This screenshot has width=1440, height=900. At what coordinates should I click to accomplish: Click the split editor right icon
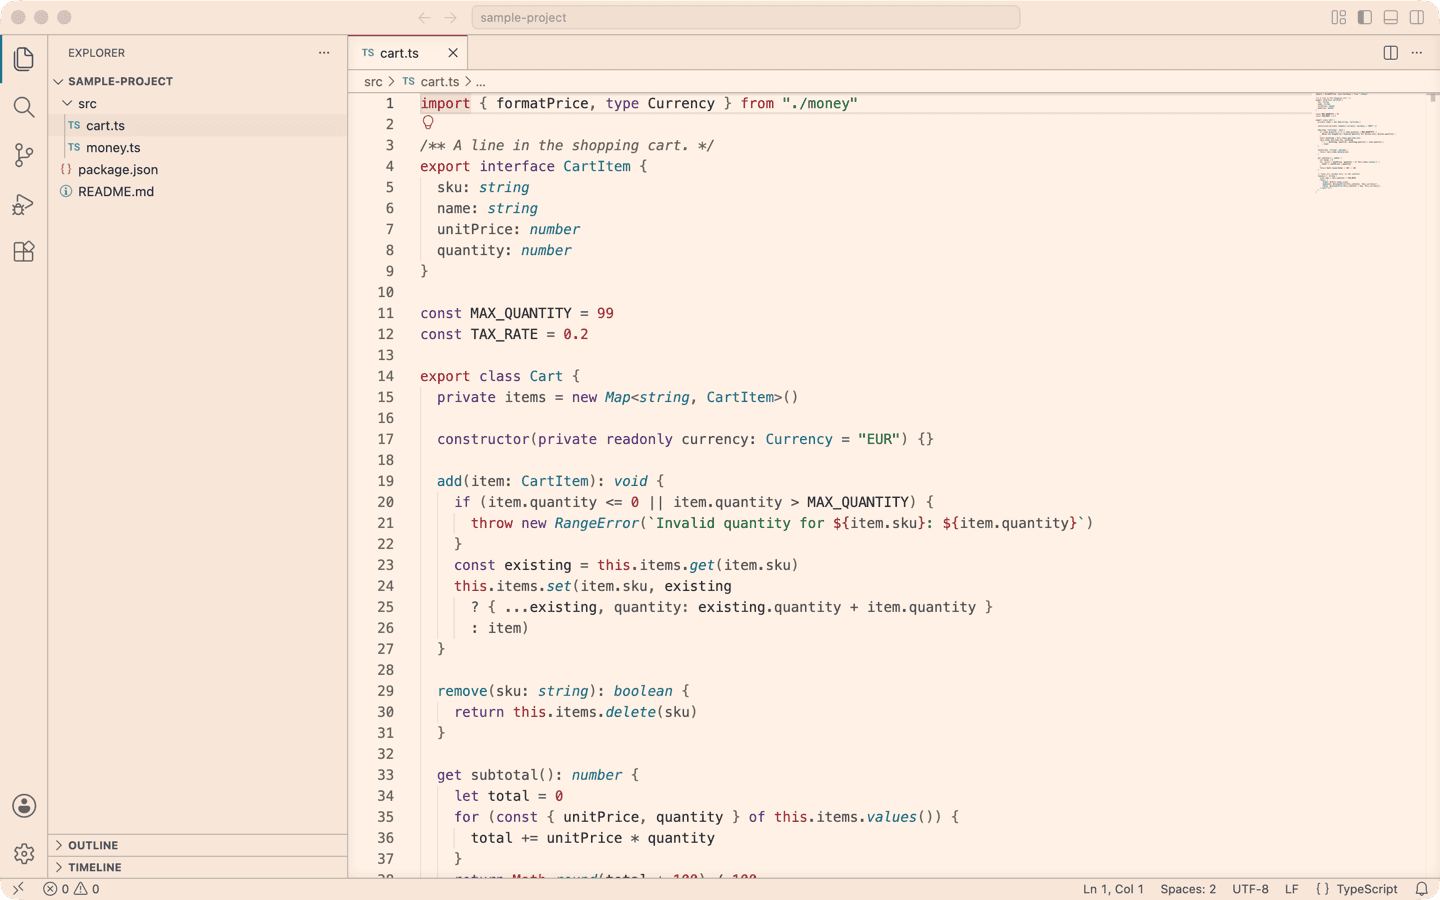click(1390, 53)
